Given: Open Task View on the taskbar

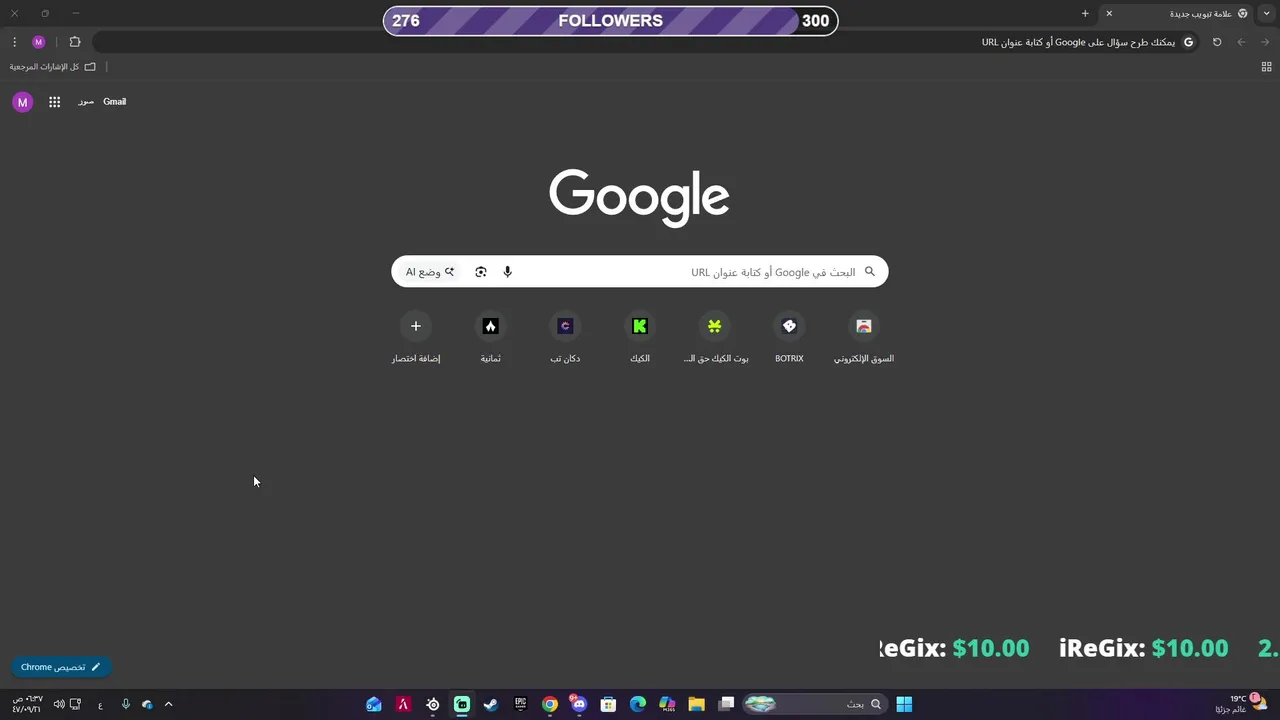Looking at the screenshot, I should click(727, 704).
